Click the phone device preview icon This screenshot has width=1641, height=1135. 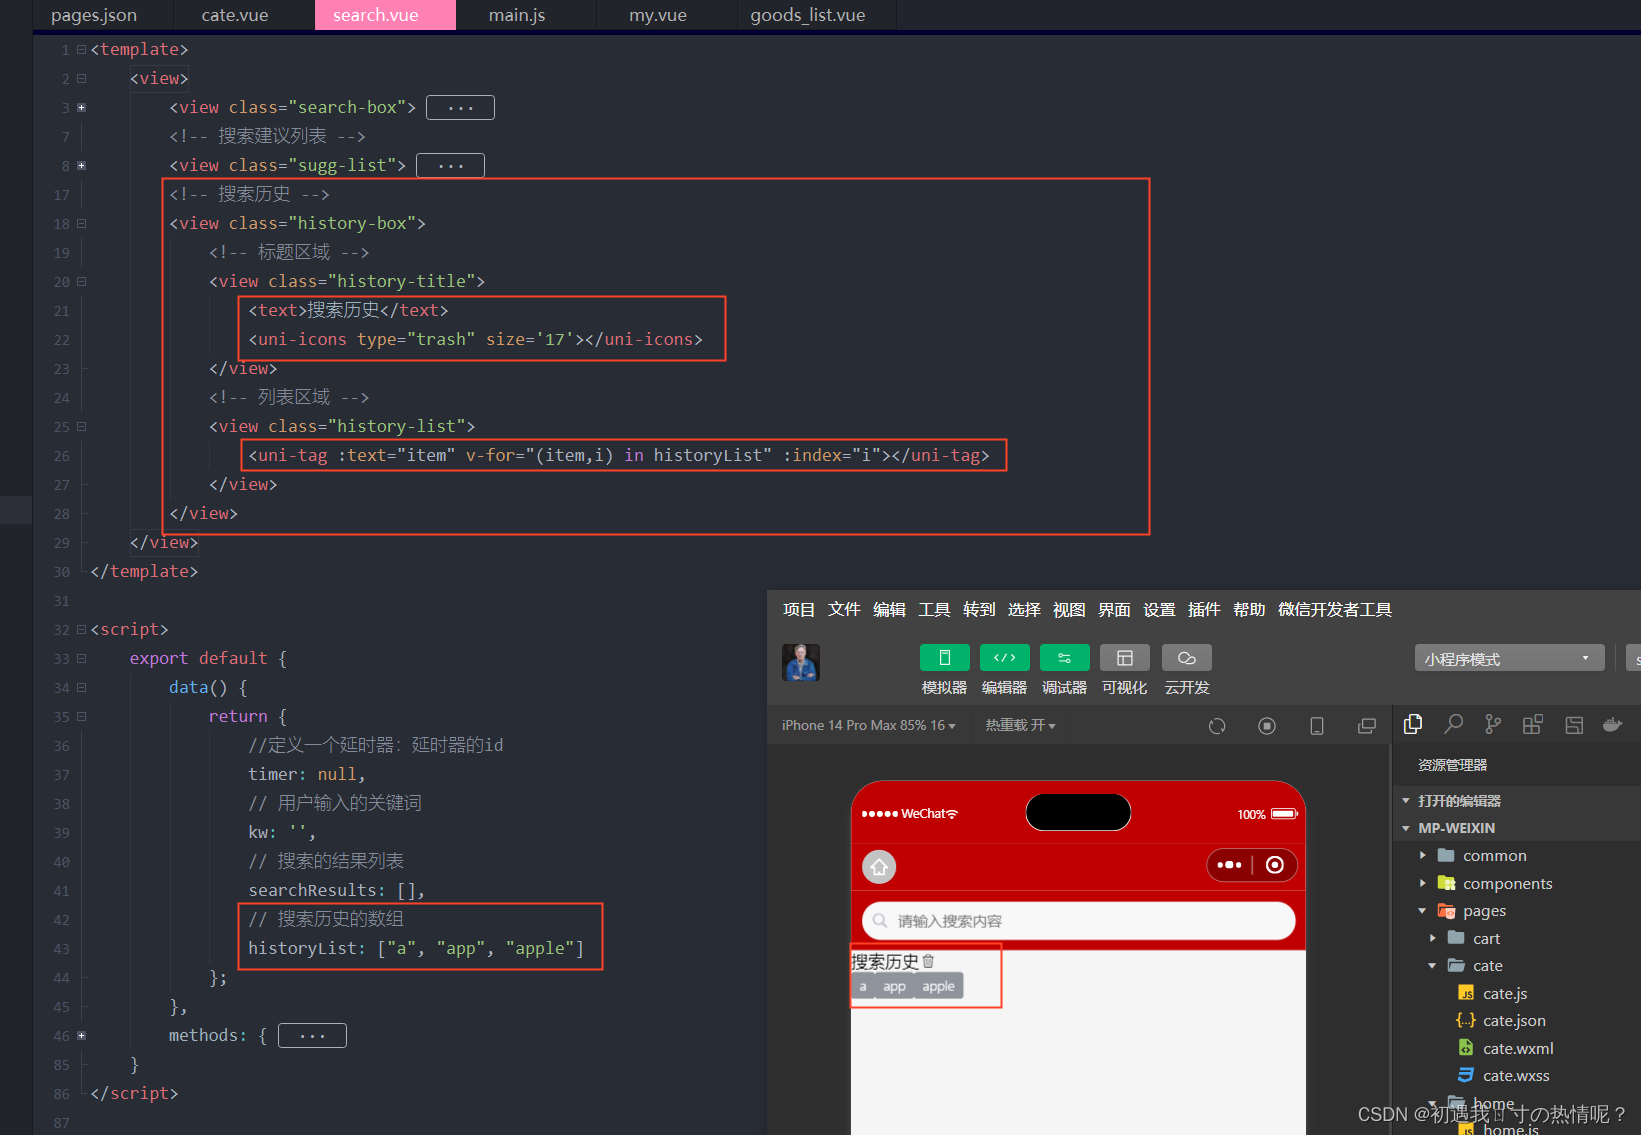click(1317, 726)
